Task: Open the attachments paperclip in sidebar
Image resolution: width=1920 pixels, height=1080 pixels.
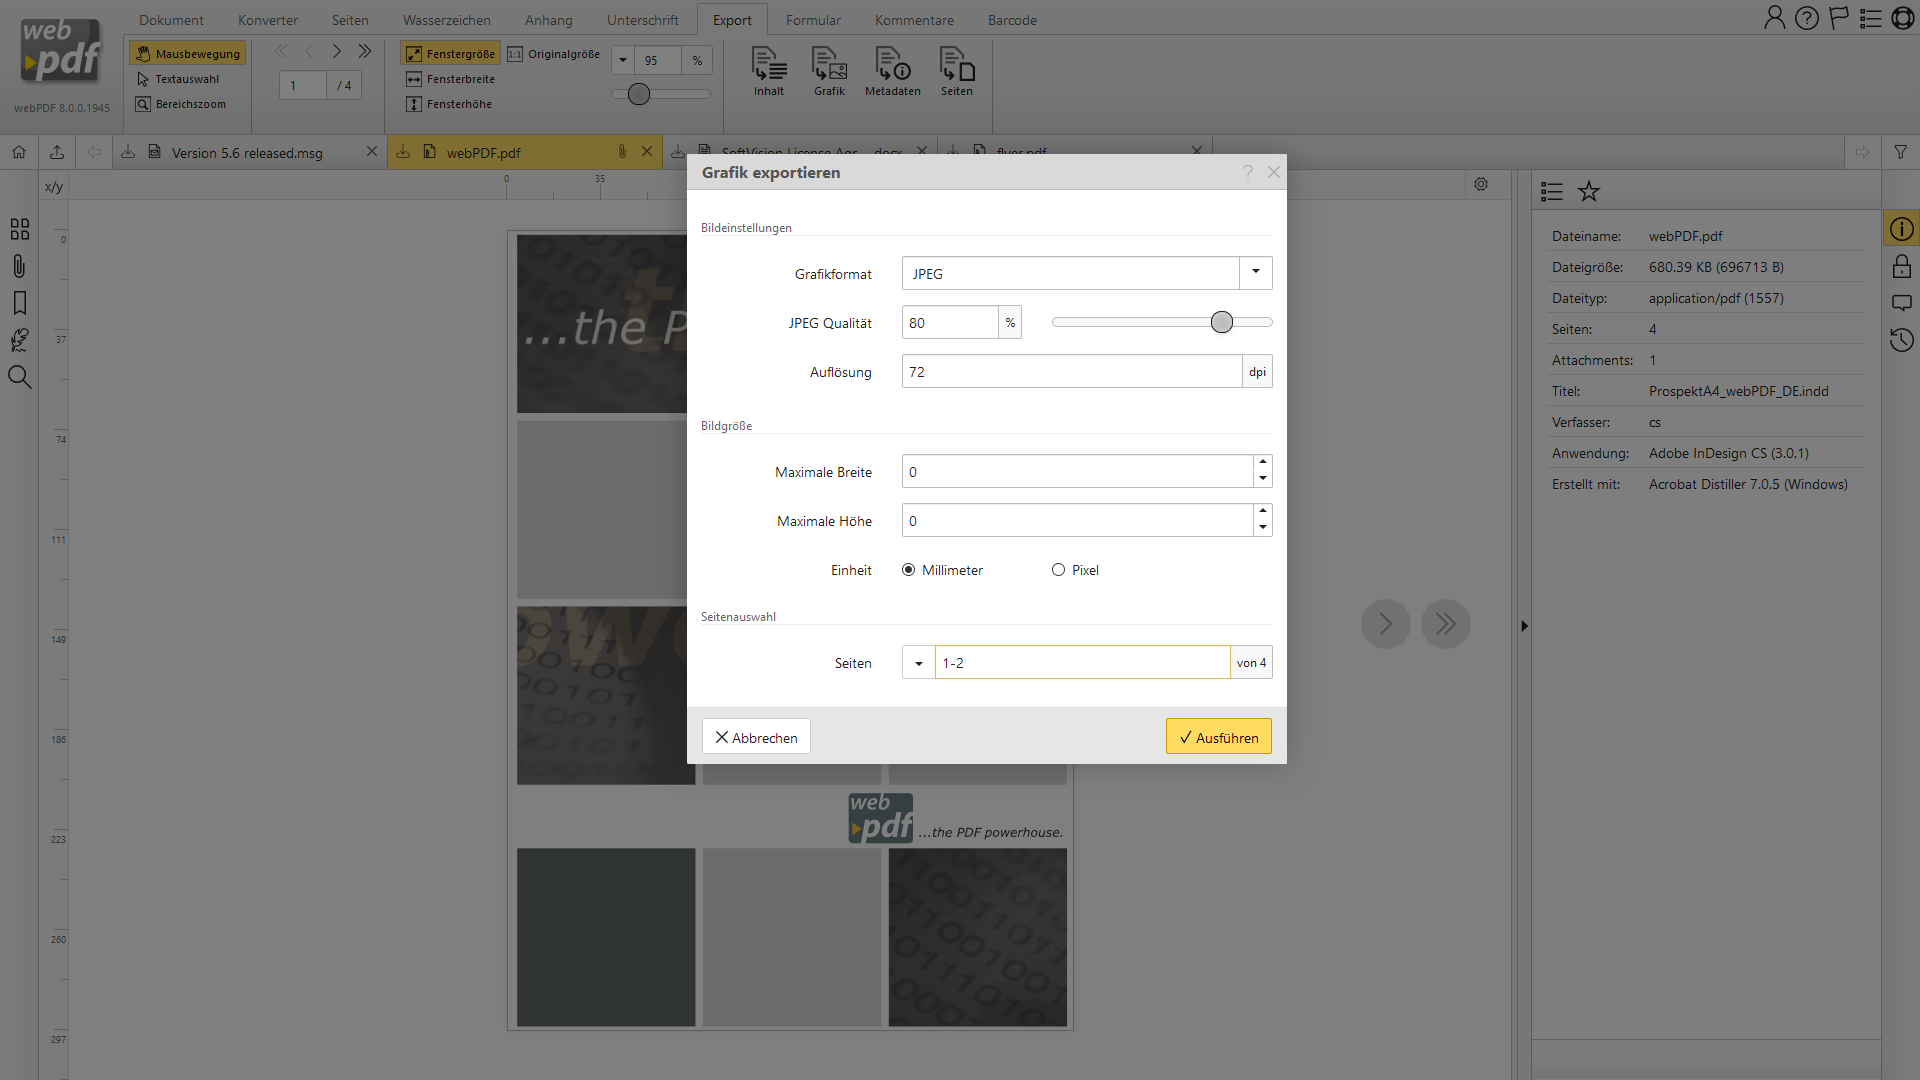Action: click(19, 266)
